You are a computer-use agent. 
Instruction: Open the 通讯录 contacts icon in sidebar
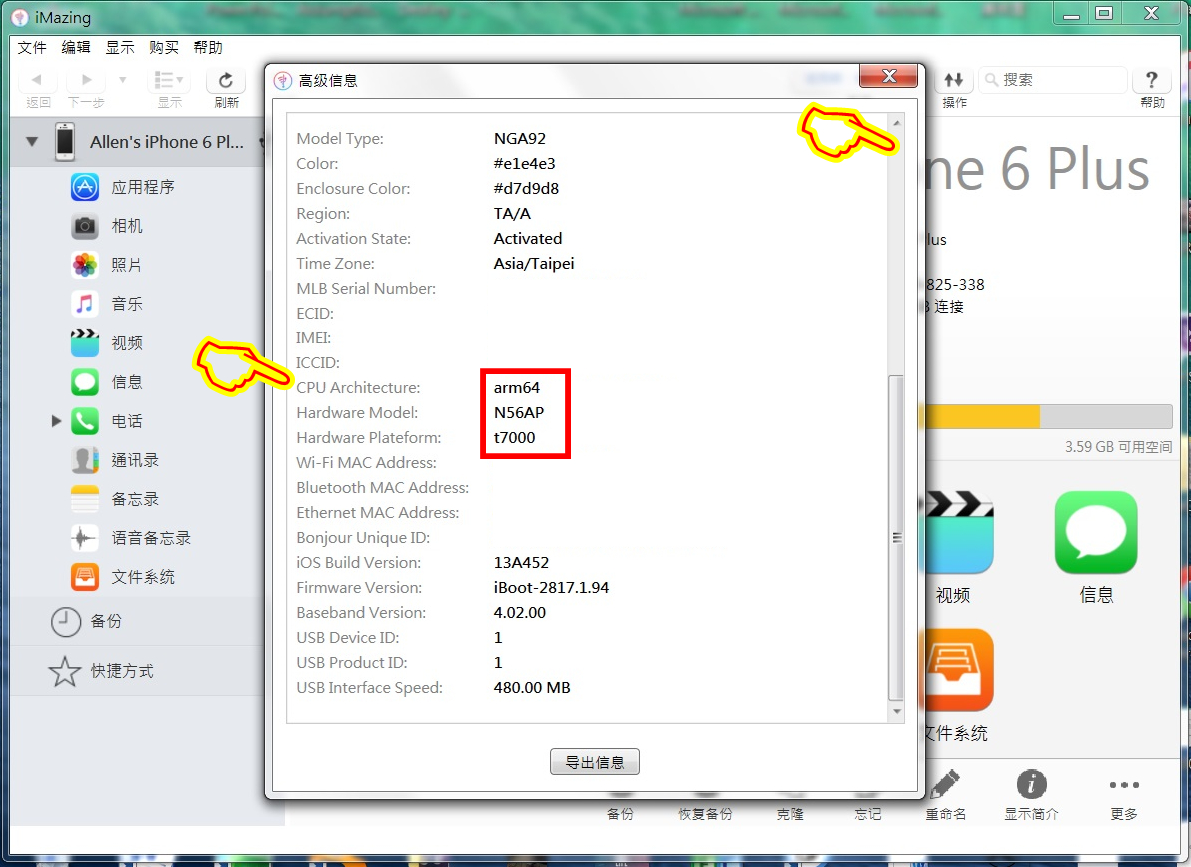tap(84, 460)
